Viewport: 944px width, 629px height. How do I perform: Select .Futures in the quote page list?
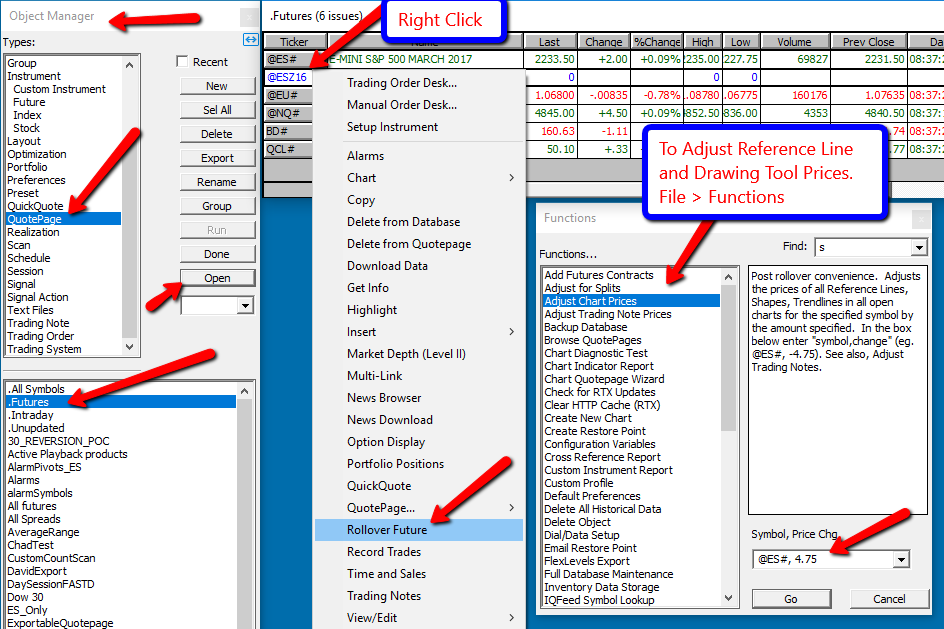(x=28, y=402)
